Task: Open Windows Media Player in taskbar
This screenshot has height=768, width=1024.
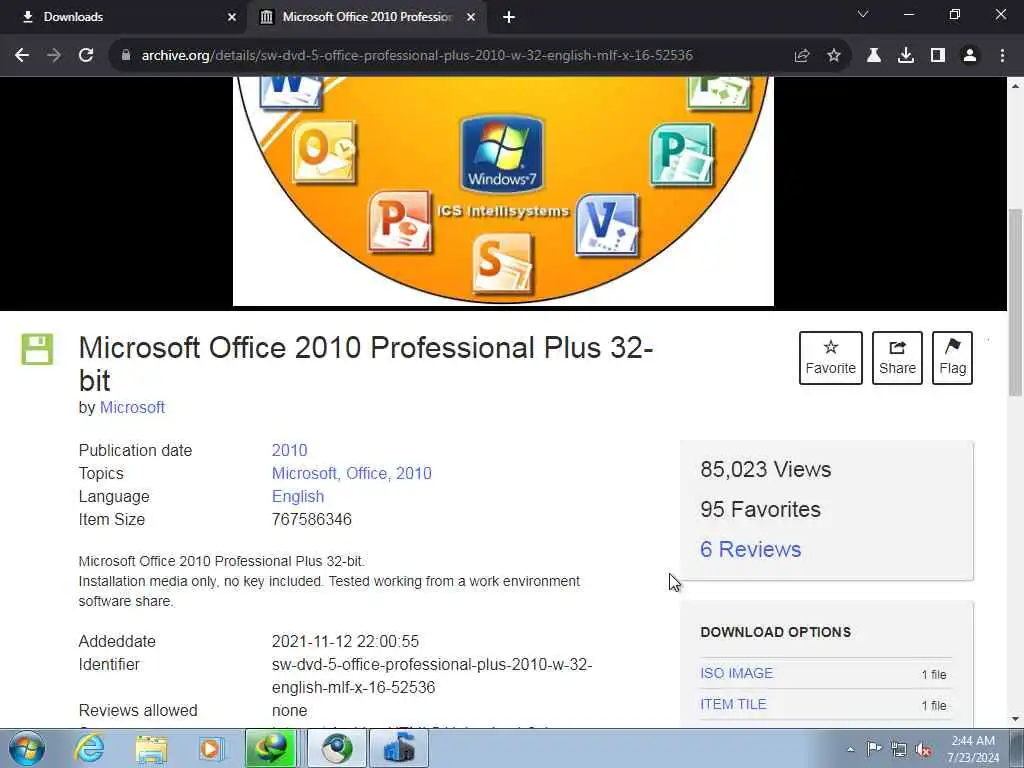Action: [210, 748]
